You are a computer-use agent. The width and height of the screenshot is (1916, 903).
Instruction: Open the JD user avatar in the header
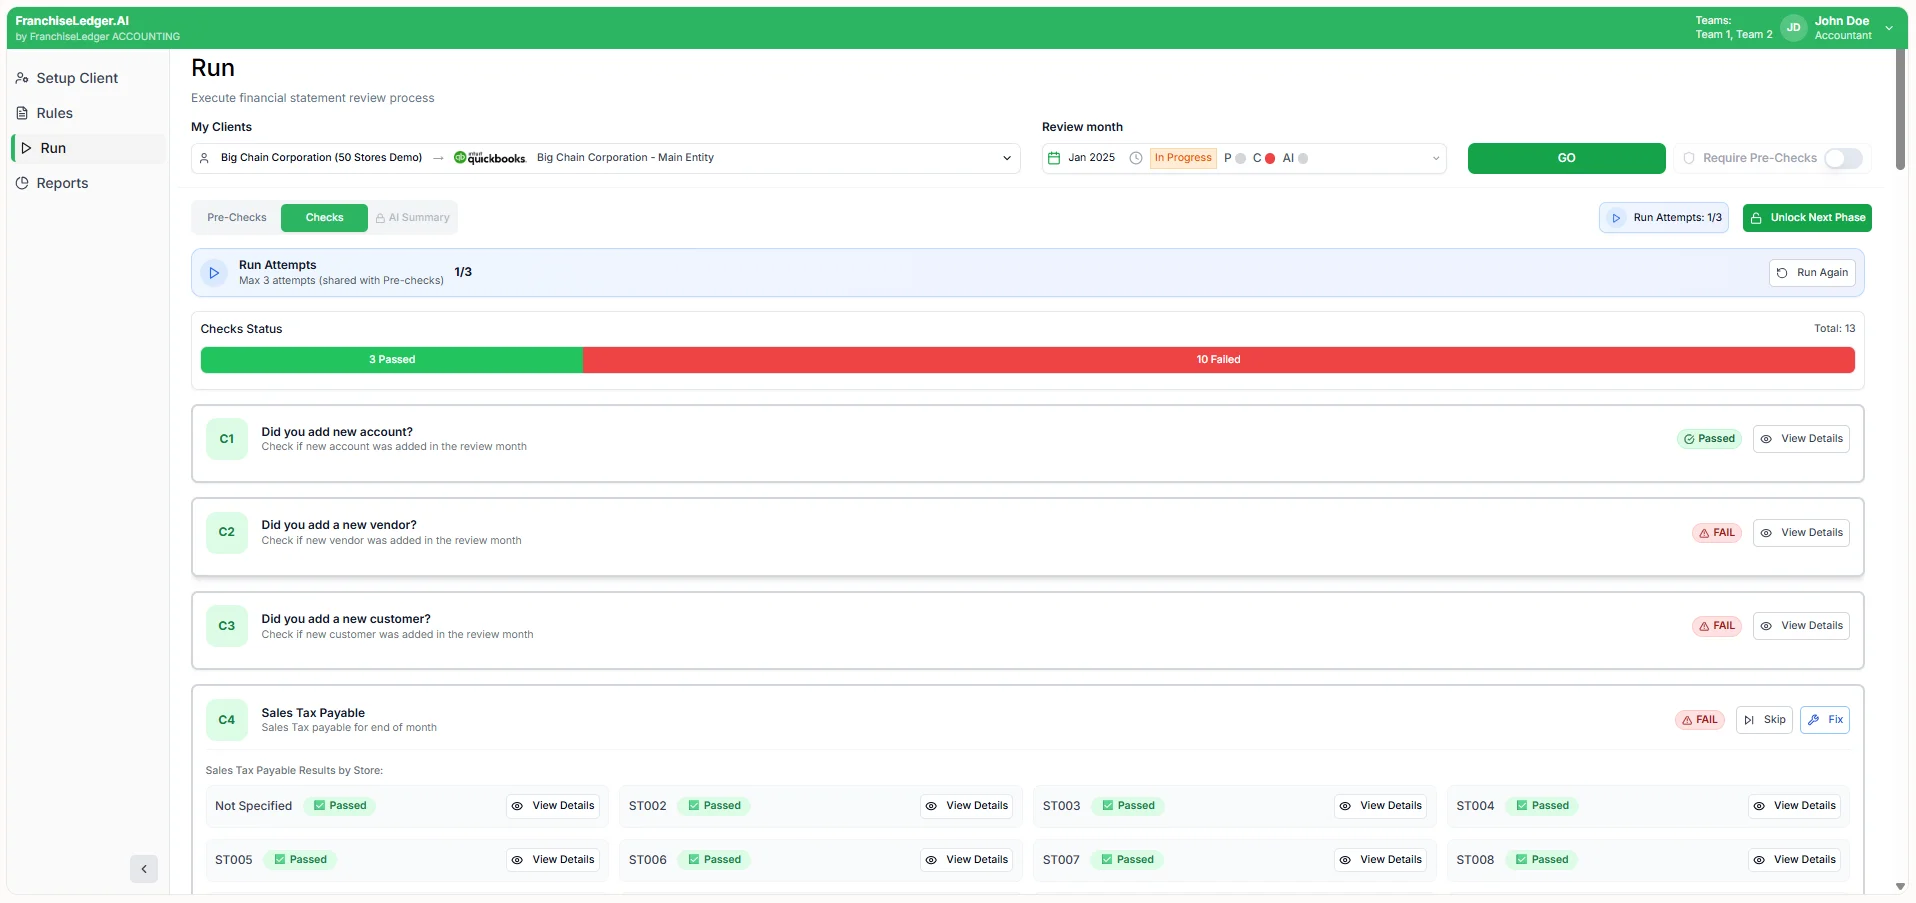point(1793,27)
